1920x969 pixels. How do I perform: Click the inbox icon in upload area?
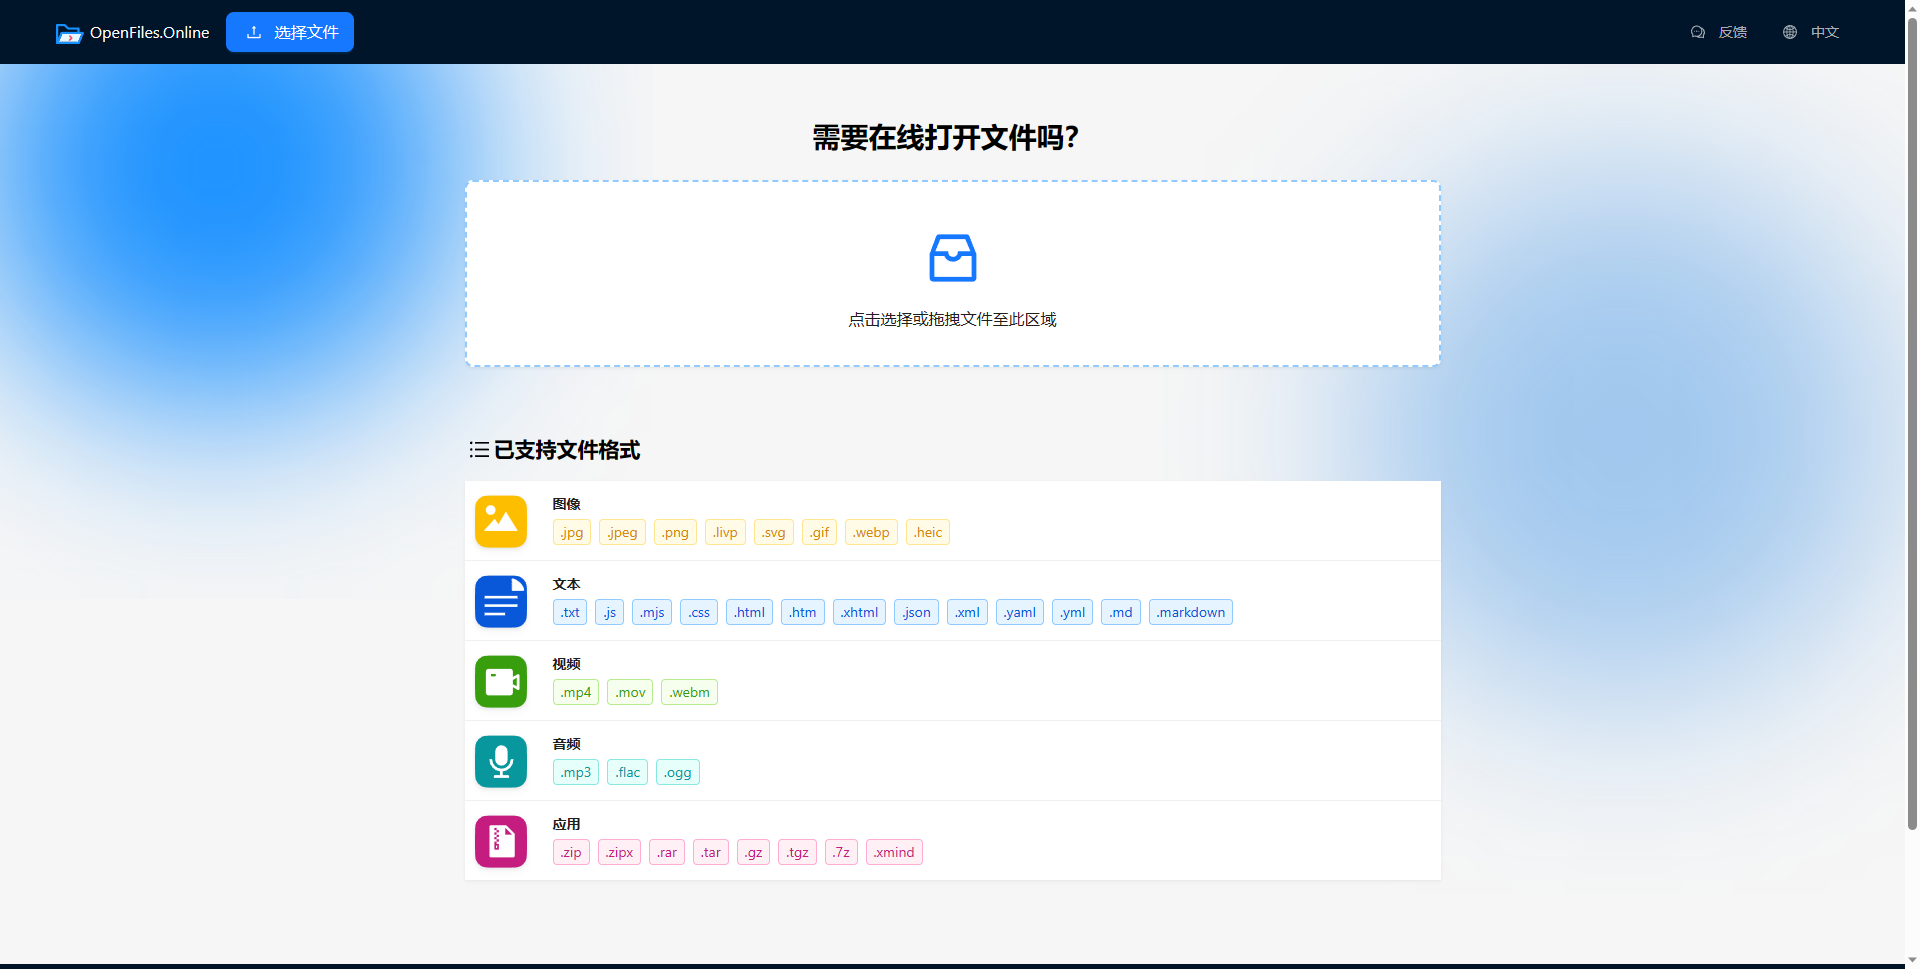tap(952, 258)
